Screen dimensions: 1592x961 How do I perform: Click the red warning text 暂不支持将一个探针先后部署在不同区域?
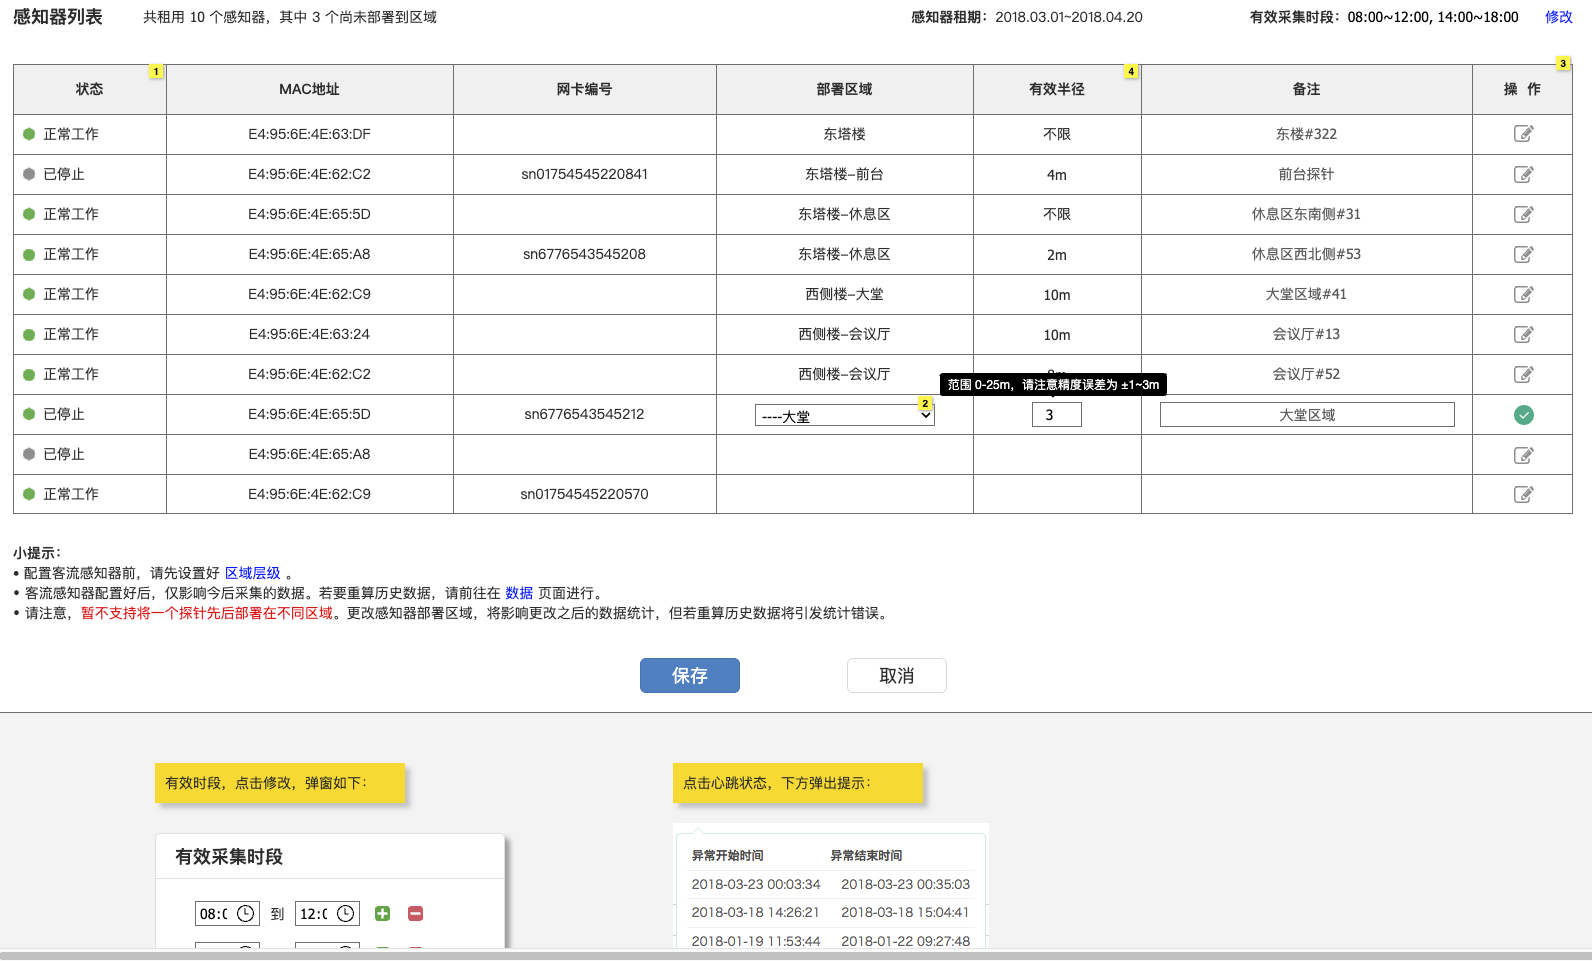pyautogui.click(x=207, y=613)
